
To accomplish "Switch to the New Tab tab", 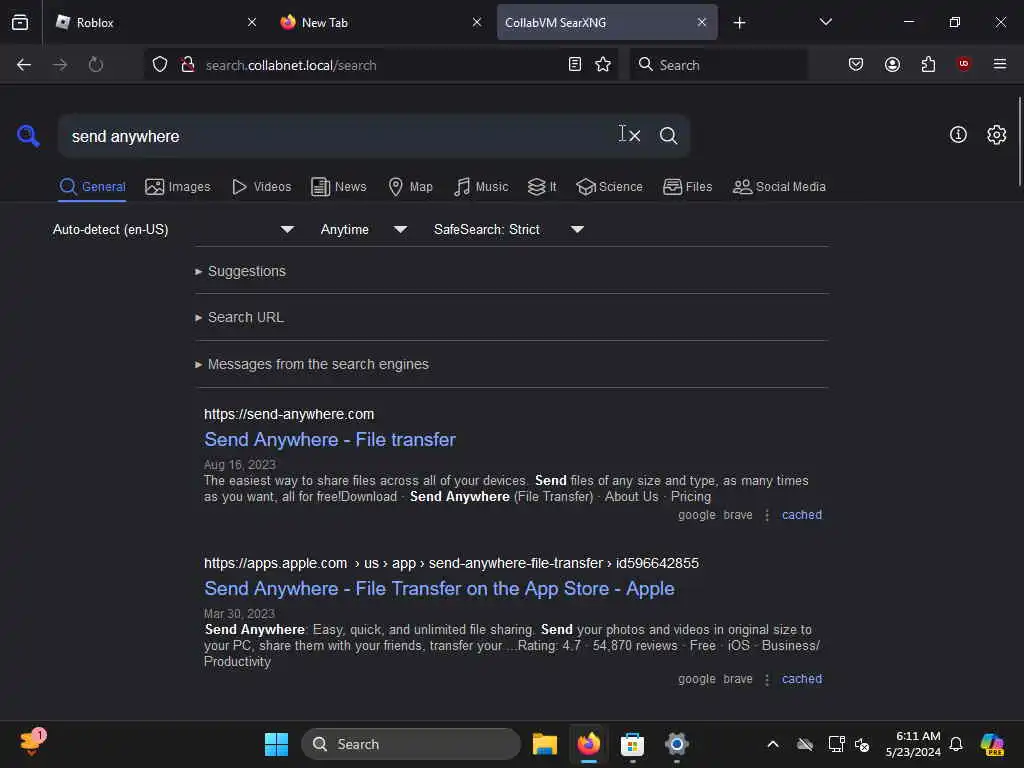I will [x=382, y=22].
